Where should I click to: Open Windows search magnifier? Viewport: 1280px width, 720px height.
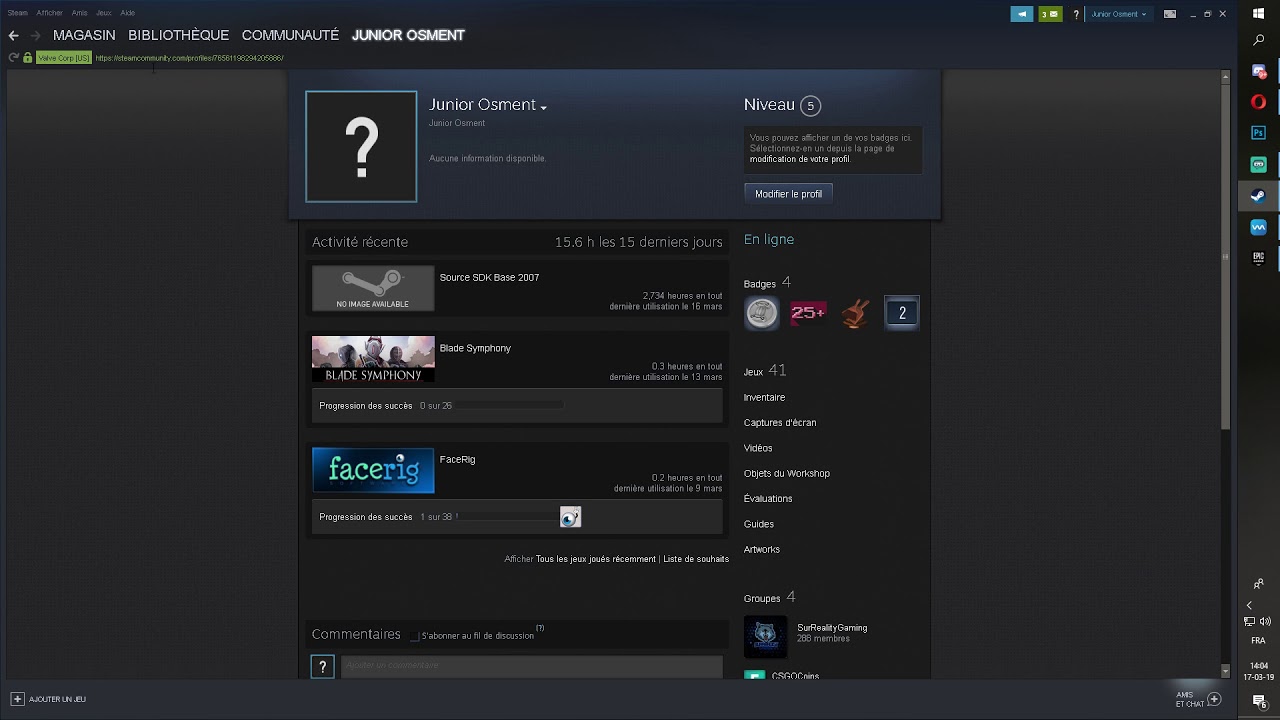pos(1259,41)
